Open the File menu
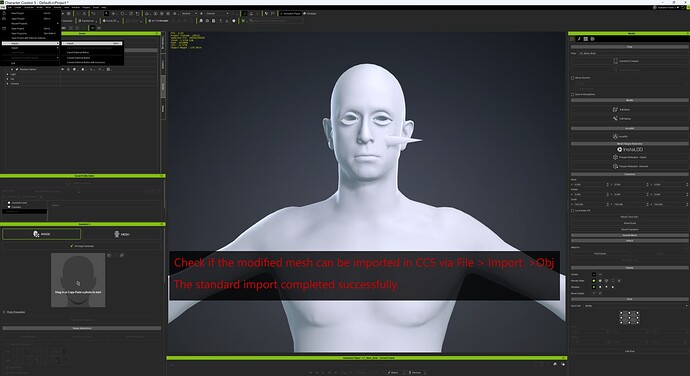The height and width of the screenshot is (376, 690). [3, 7]
